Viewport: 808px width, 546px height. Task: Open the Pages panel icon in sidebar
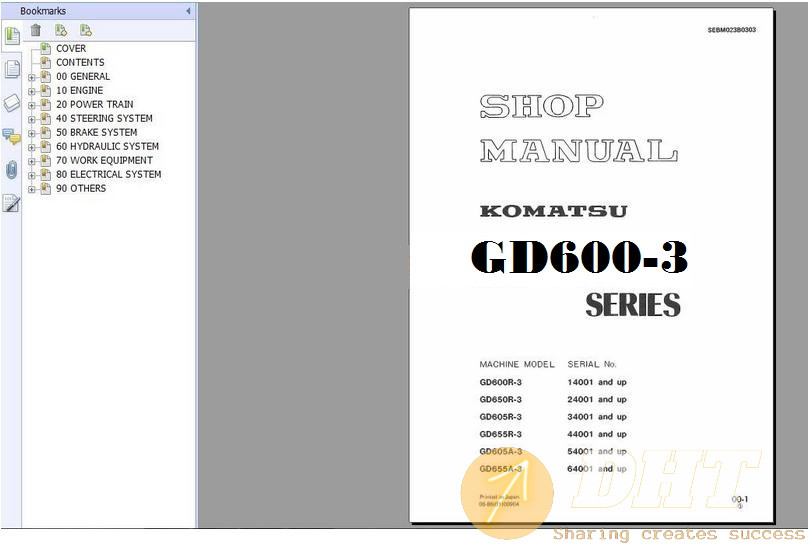[11, 69]
